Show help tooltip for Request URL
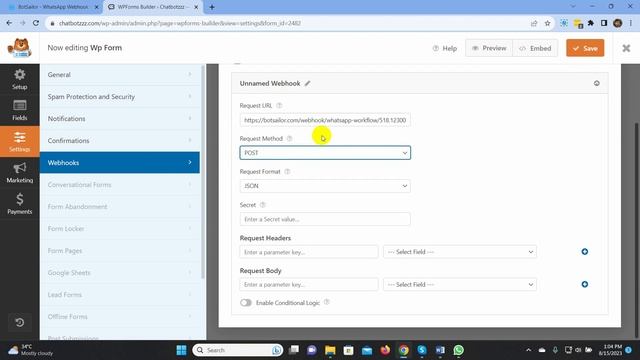This screenshot has height=360, width=640. coord(279,105)
